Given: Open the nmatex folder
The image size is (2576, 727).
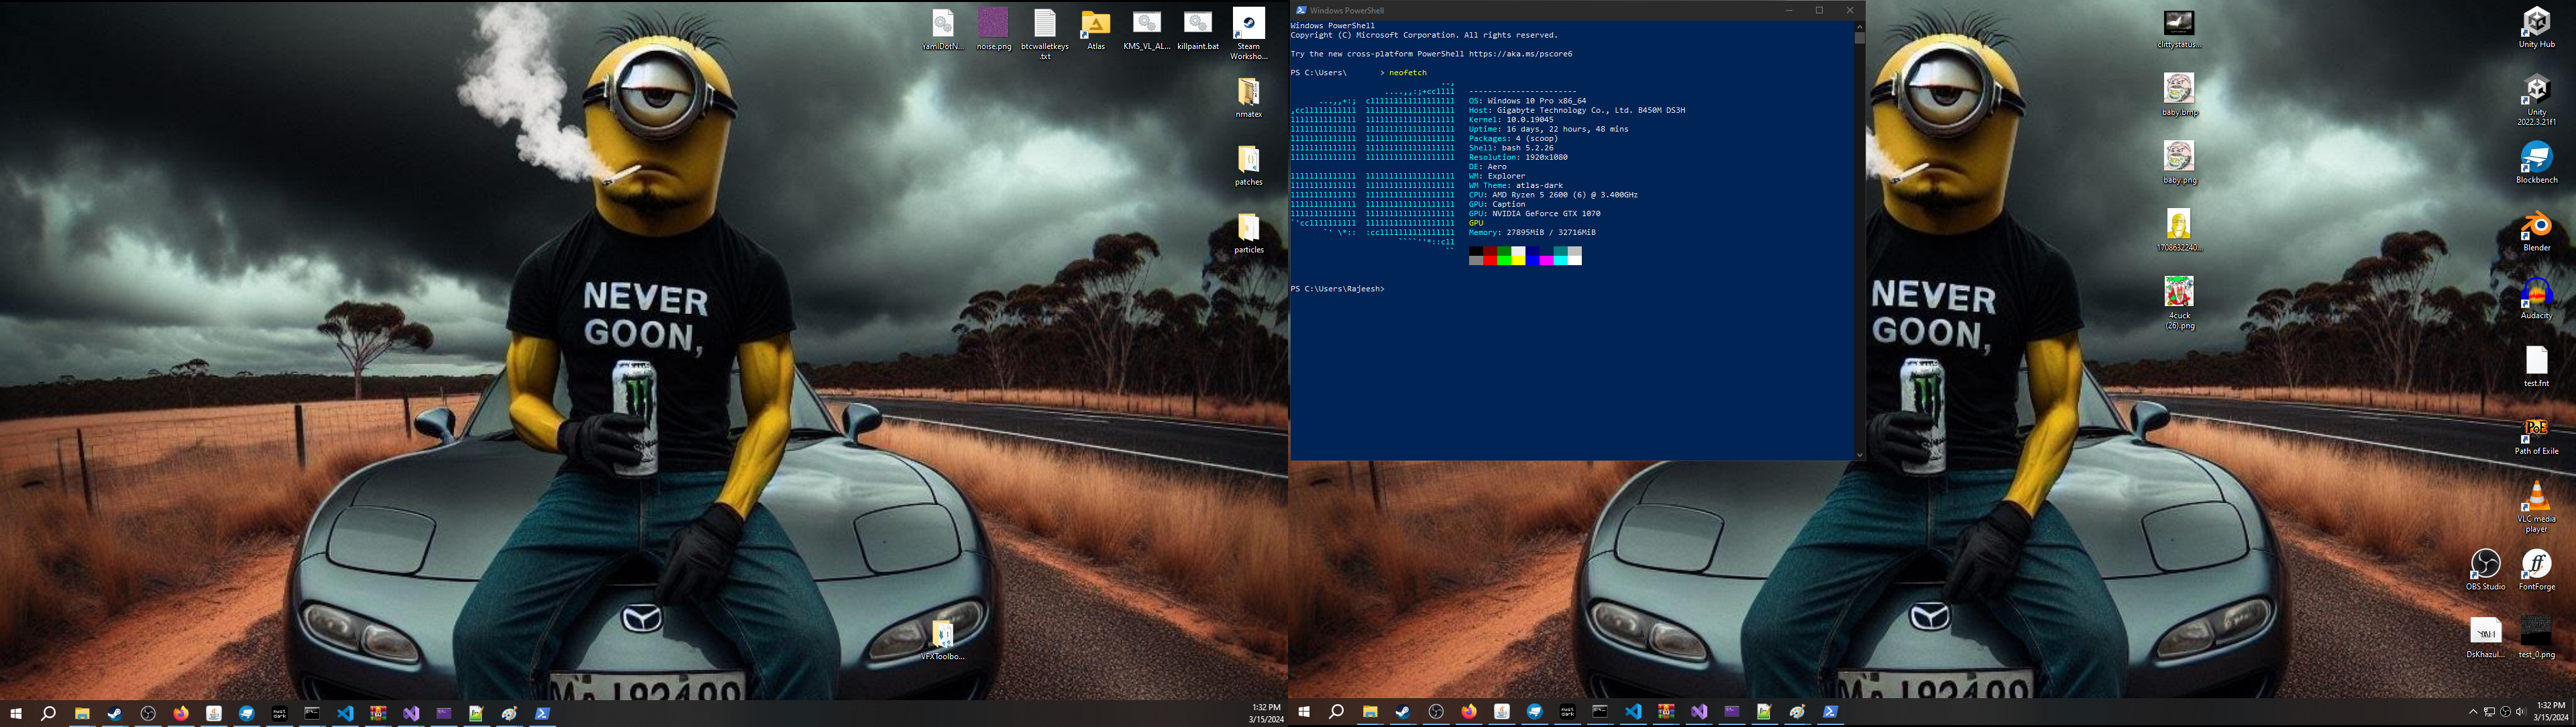Looking at the screenshot, I should (1248, 98).
